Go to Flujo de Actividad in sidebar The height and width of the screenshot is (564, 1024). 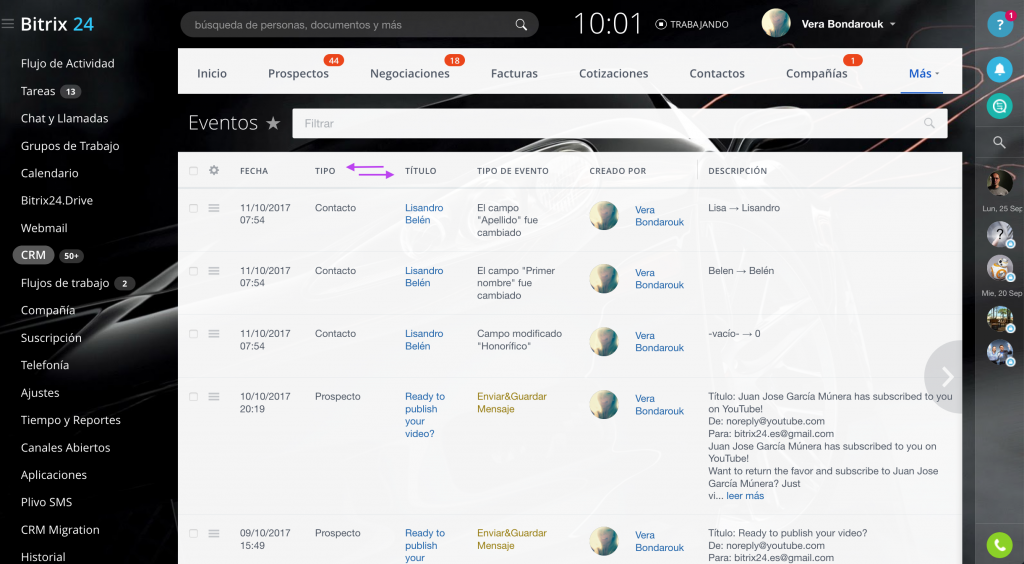pyautogui.click(x=68, y=63)
